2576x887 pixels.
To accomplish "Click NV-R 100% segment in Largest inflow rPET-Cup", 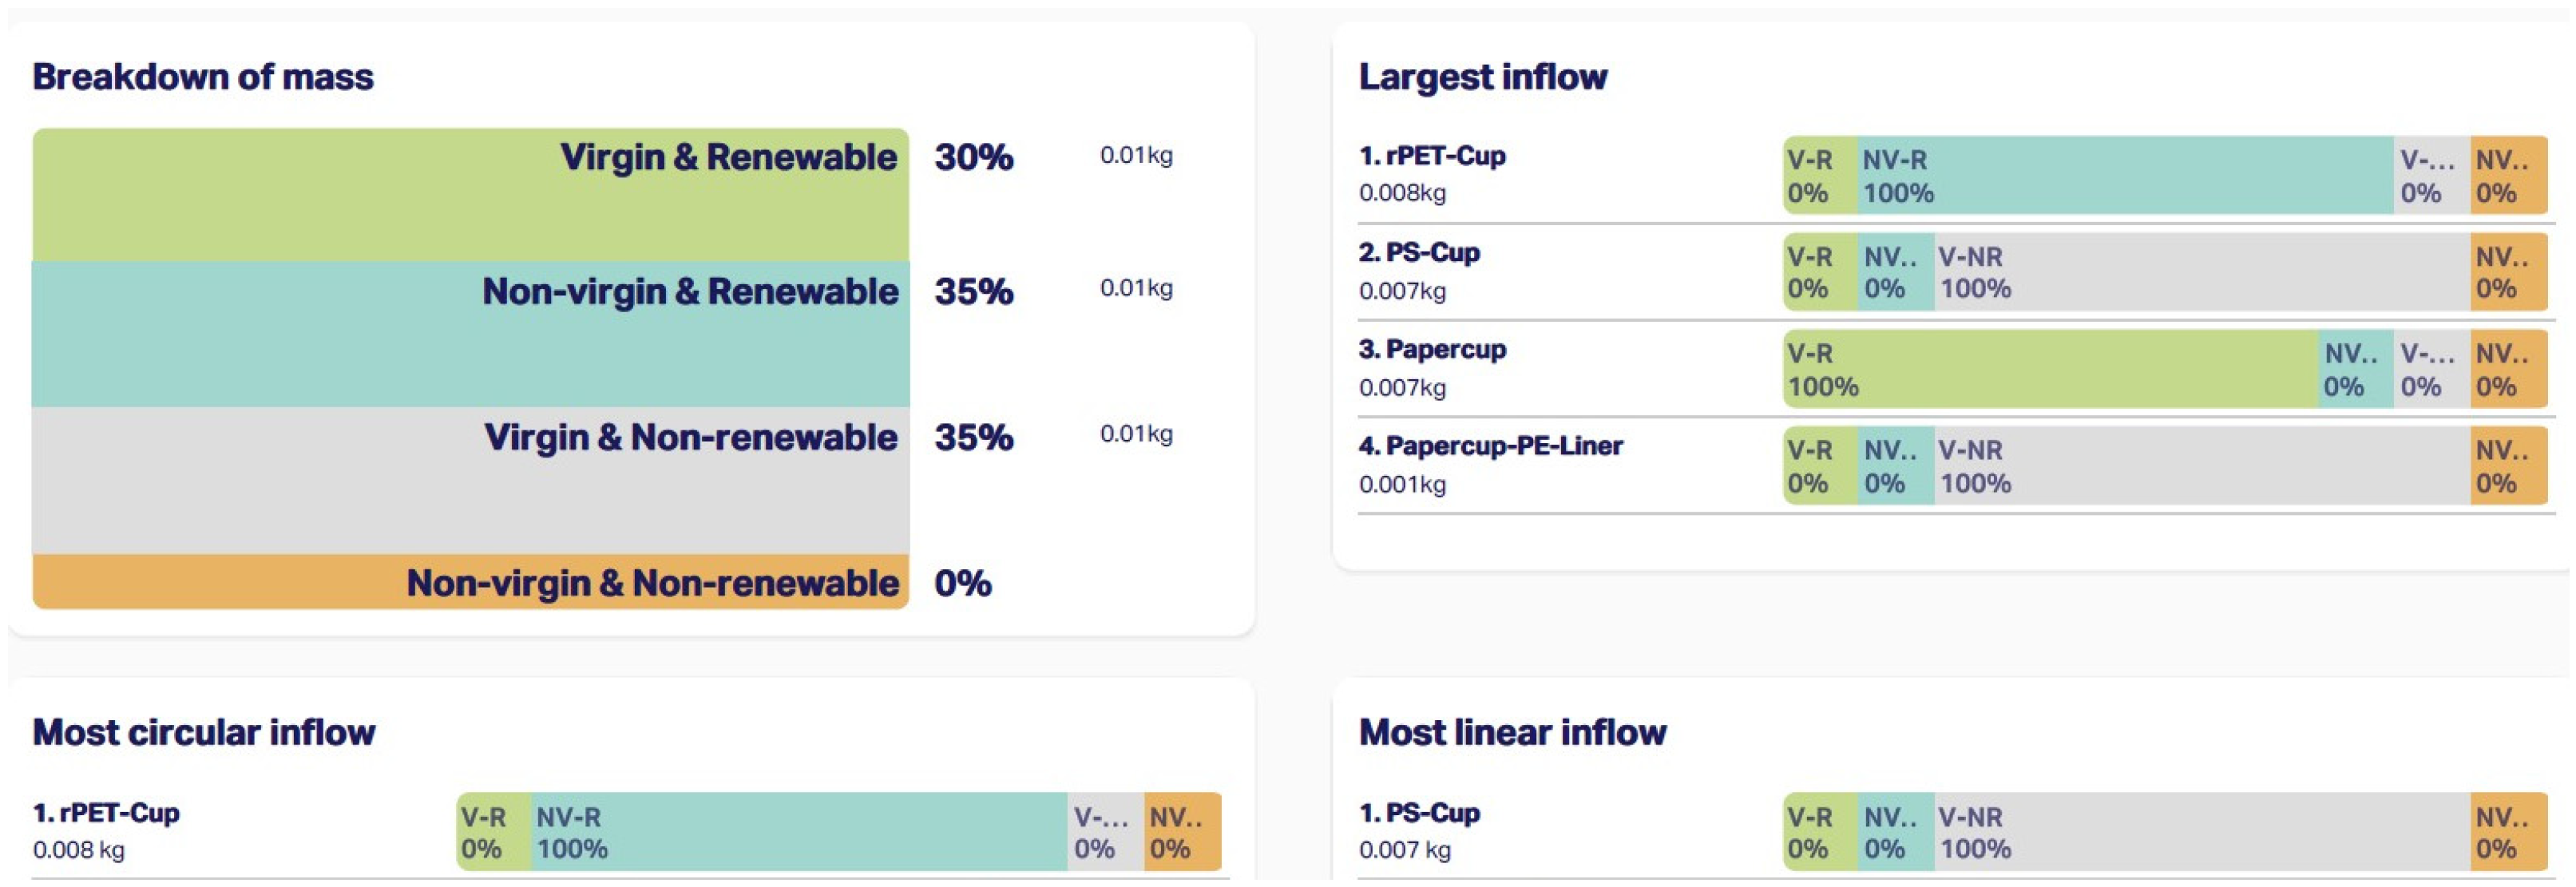I will [2125, 176].
